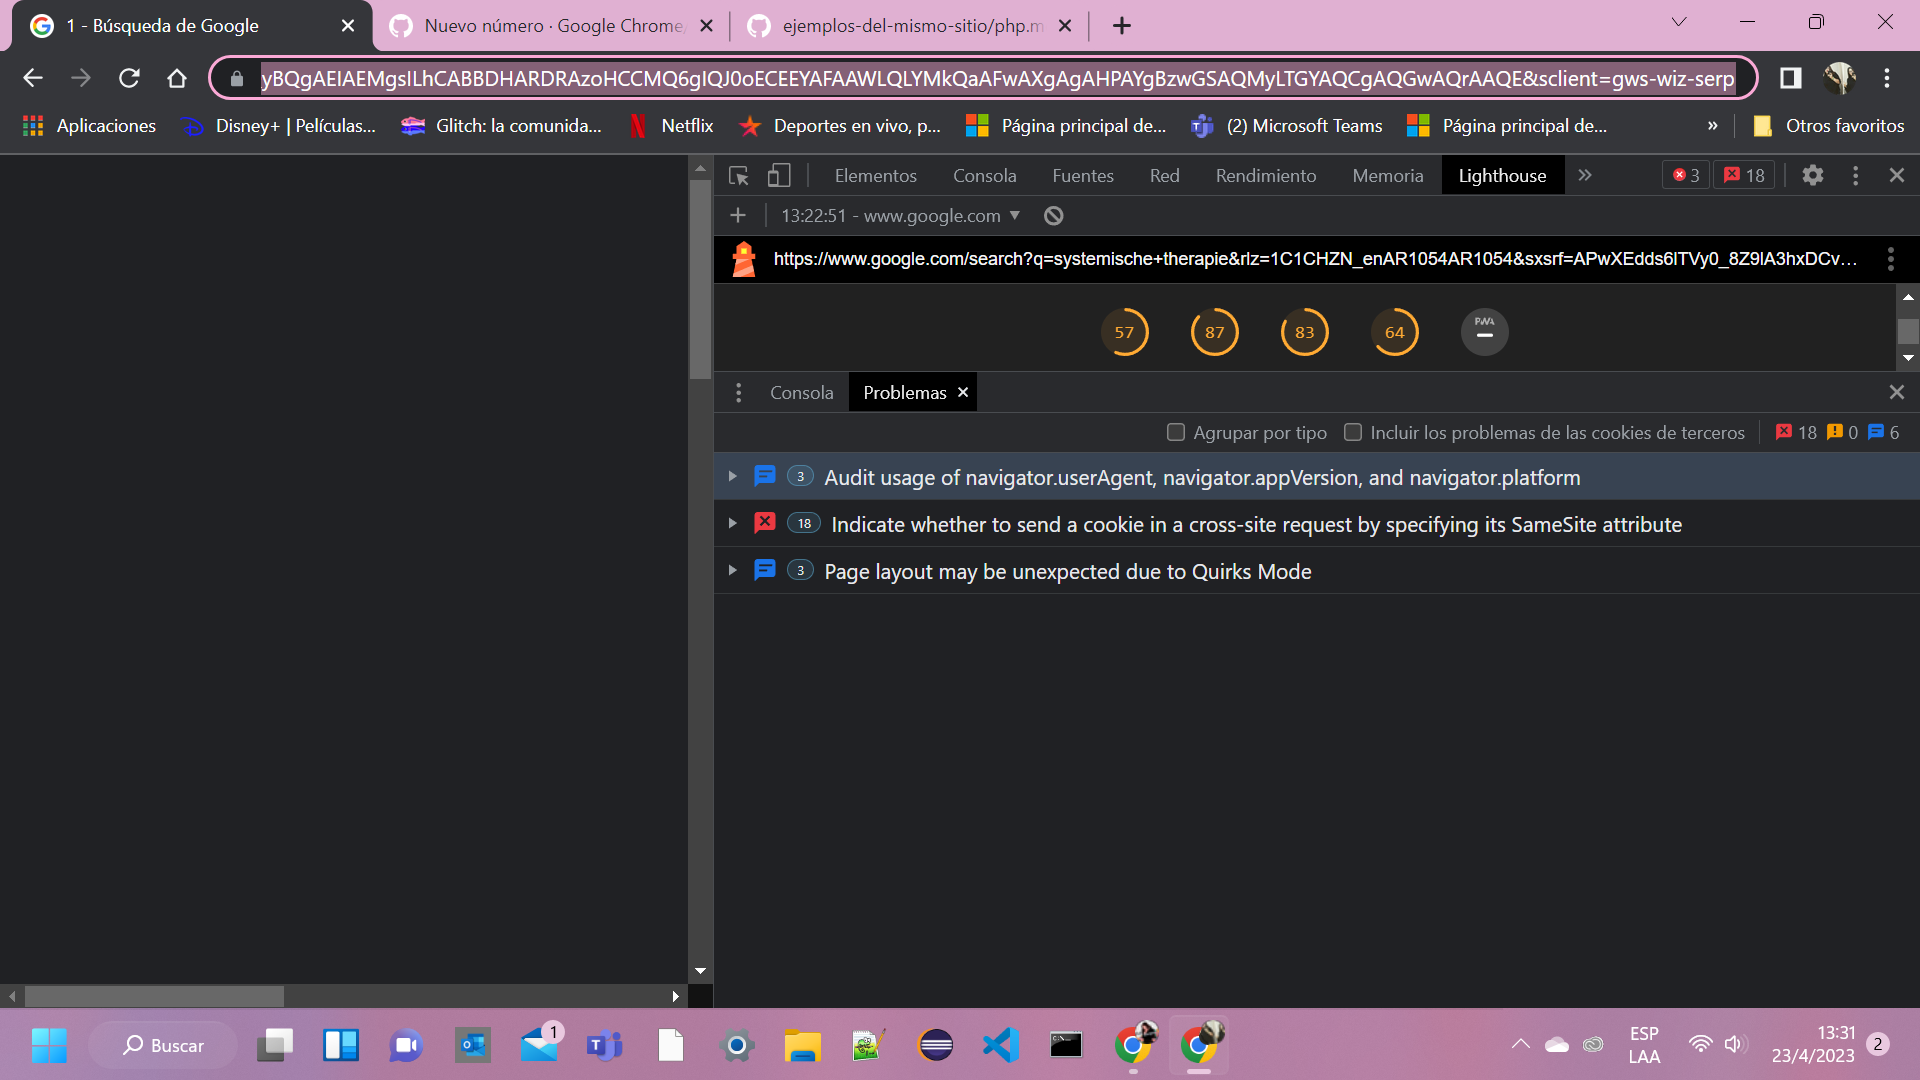Click the errors counter icon in DevTools
The image size is (1920, 1080).
[1684, 175]
